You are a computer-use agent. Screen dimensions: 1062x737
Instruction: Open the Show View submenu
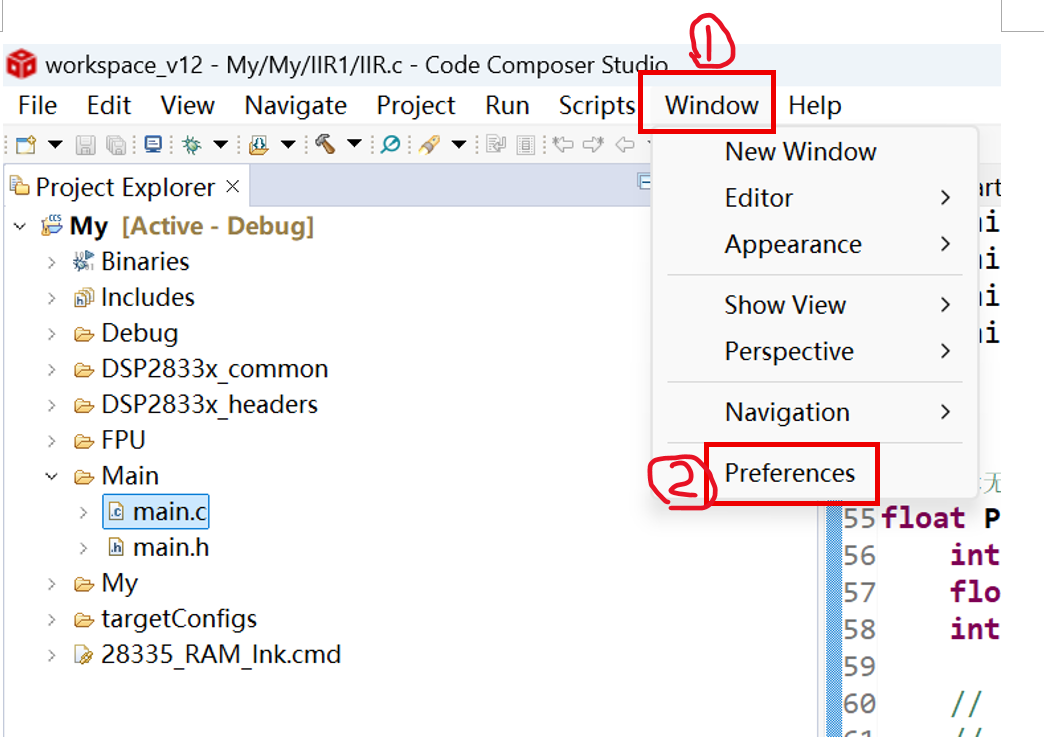[785, 305]
